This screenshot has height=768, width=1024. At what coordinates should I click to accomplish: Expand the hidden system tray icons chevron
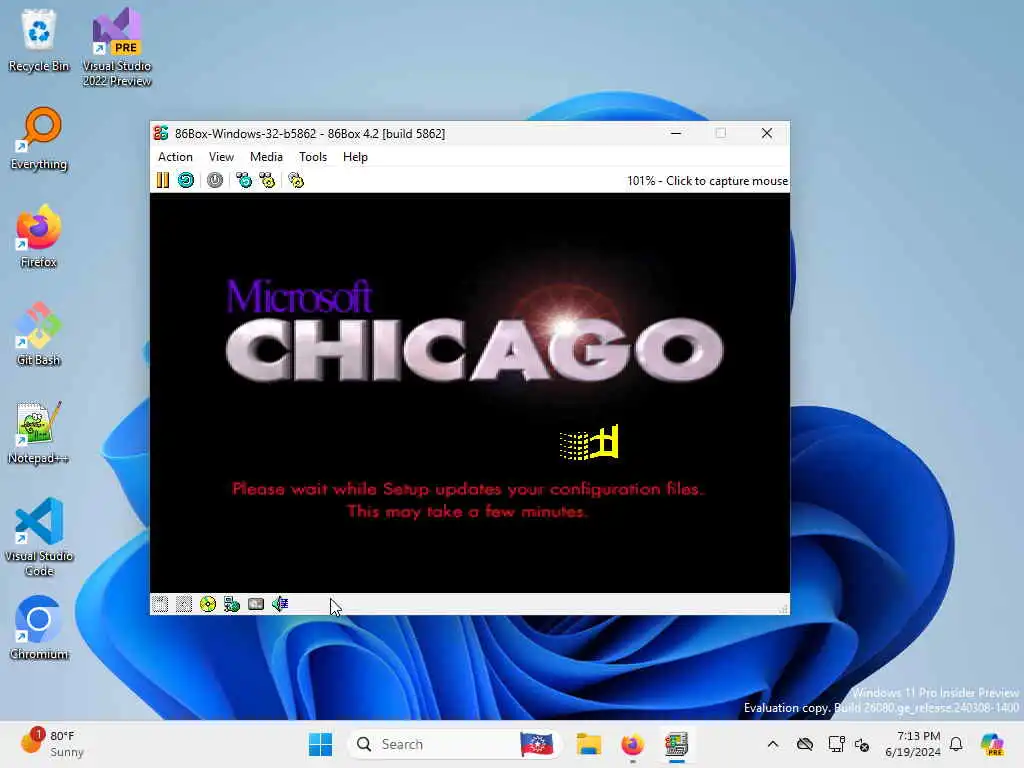[x=773, y=744]
